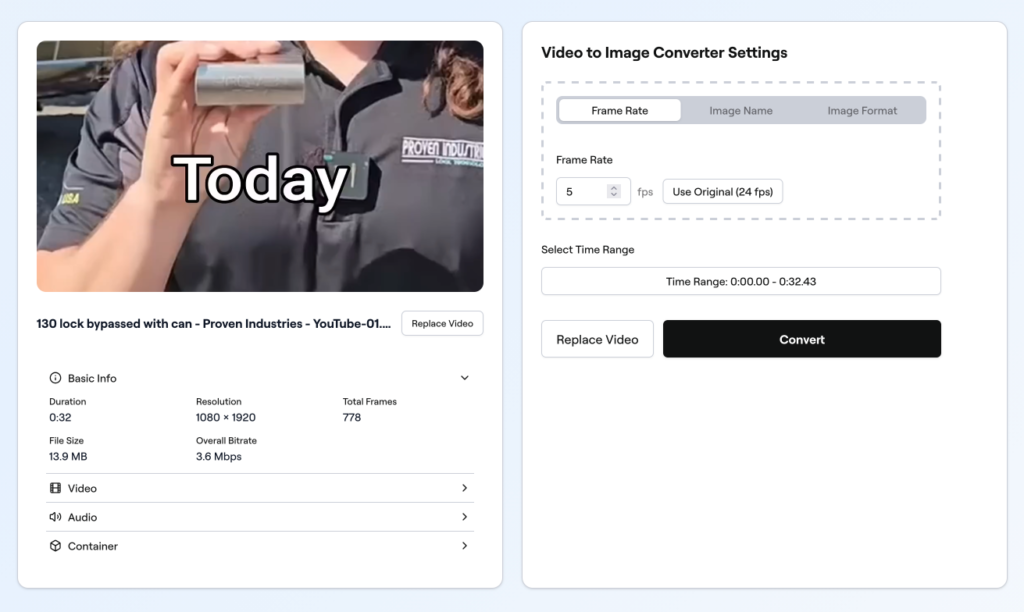Click the Basic Info circle icon
The image size is (1024, 612).
click(x=55, y=379)
